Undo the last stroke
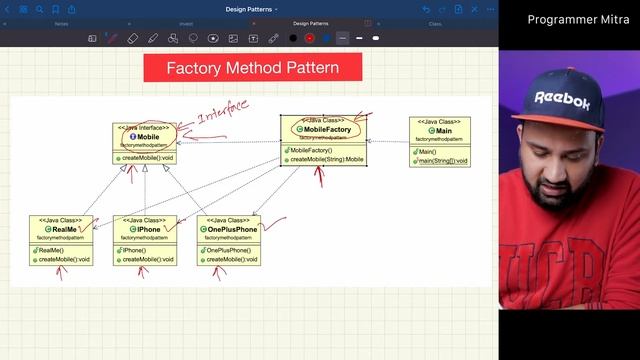 [426, 9]
